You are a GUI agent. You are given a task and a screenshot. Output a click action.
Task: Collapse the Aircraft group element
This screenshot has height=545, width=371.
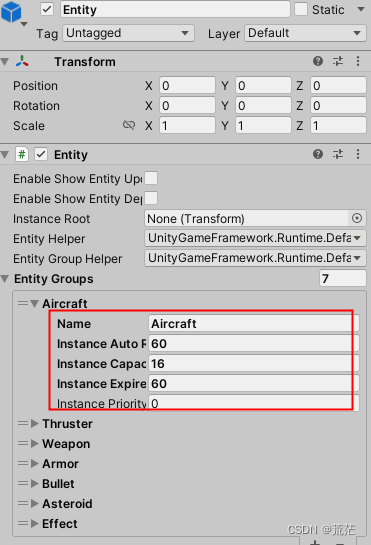(34, 304)
